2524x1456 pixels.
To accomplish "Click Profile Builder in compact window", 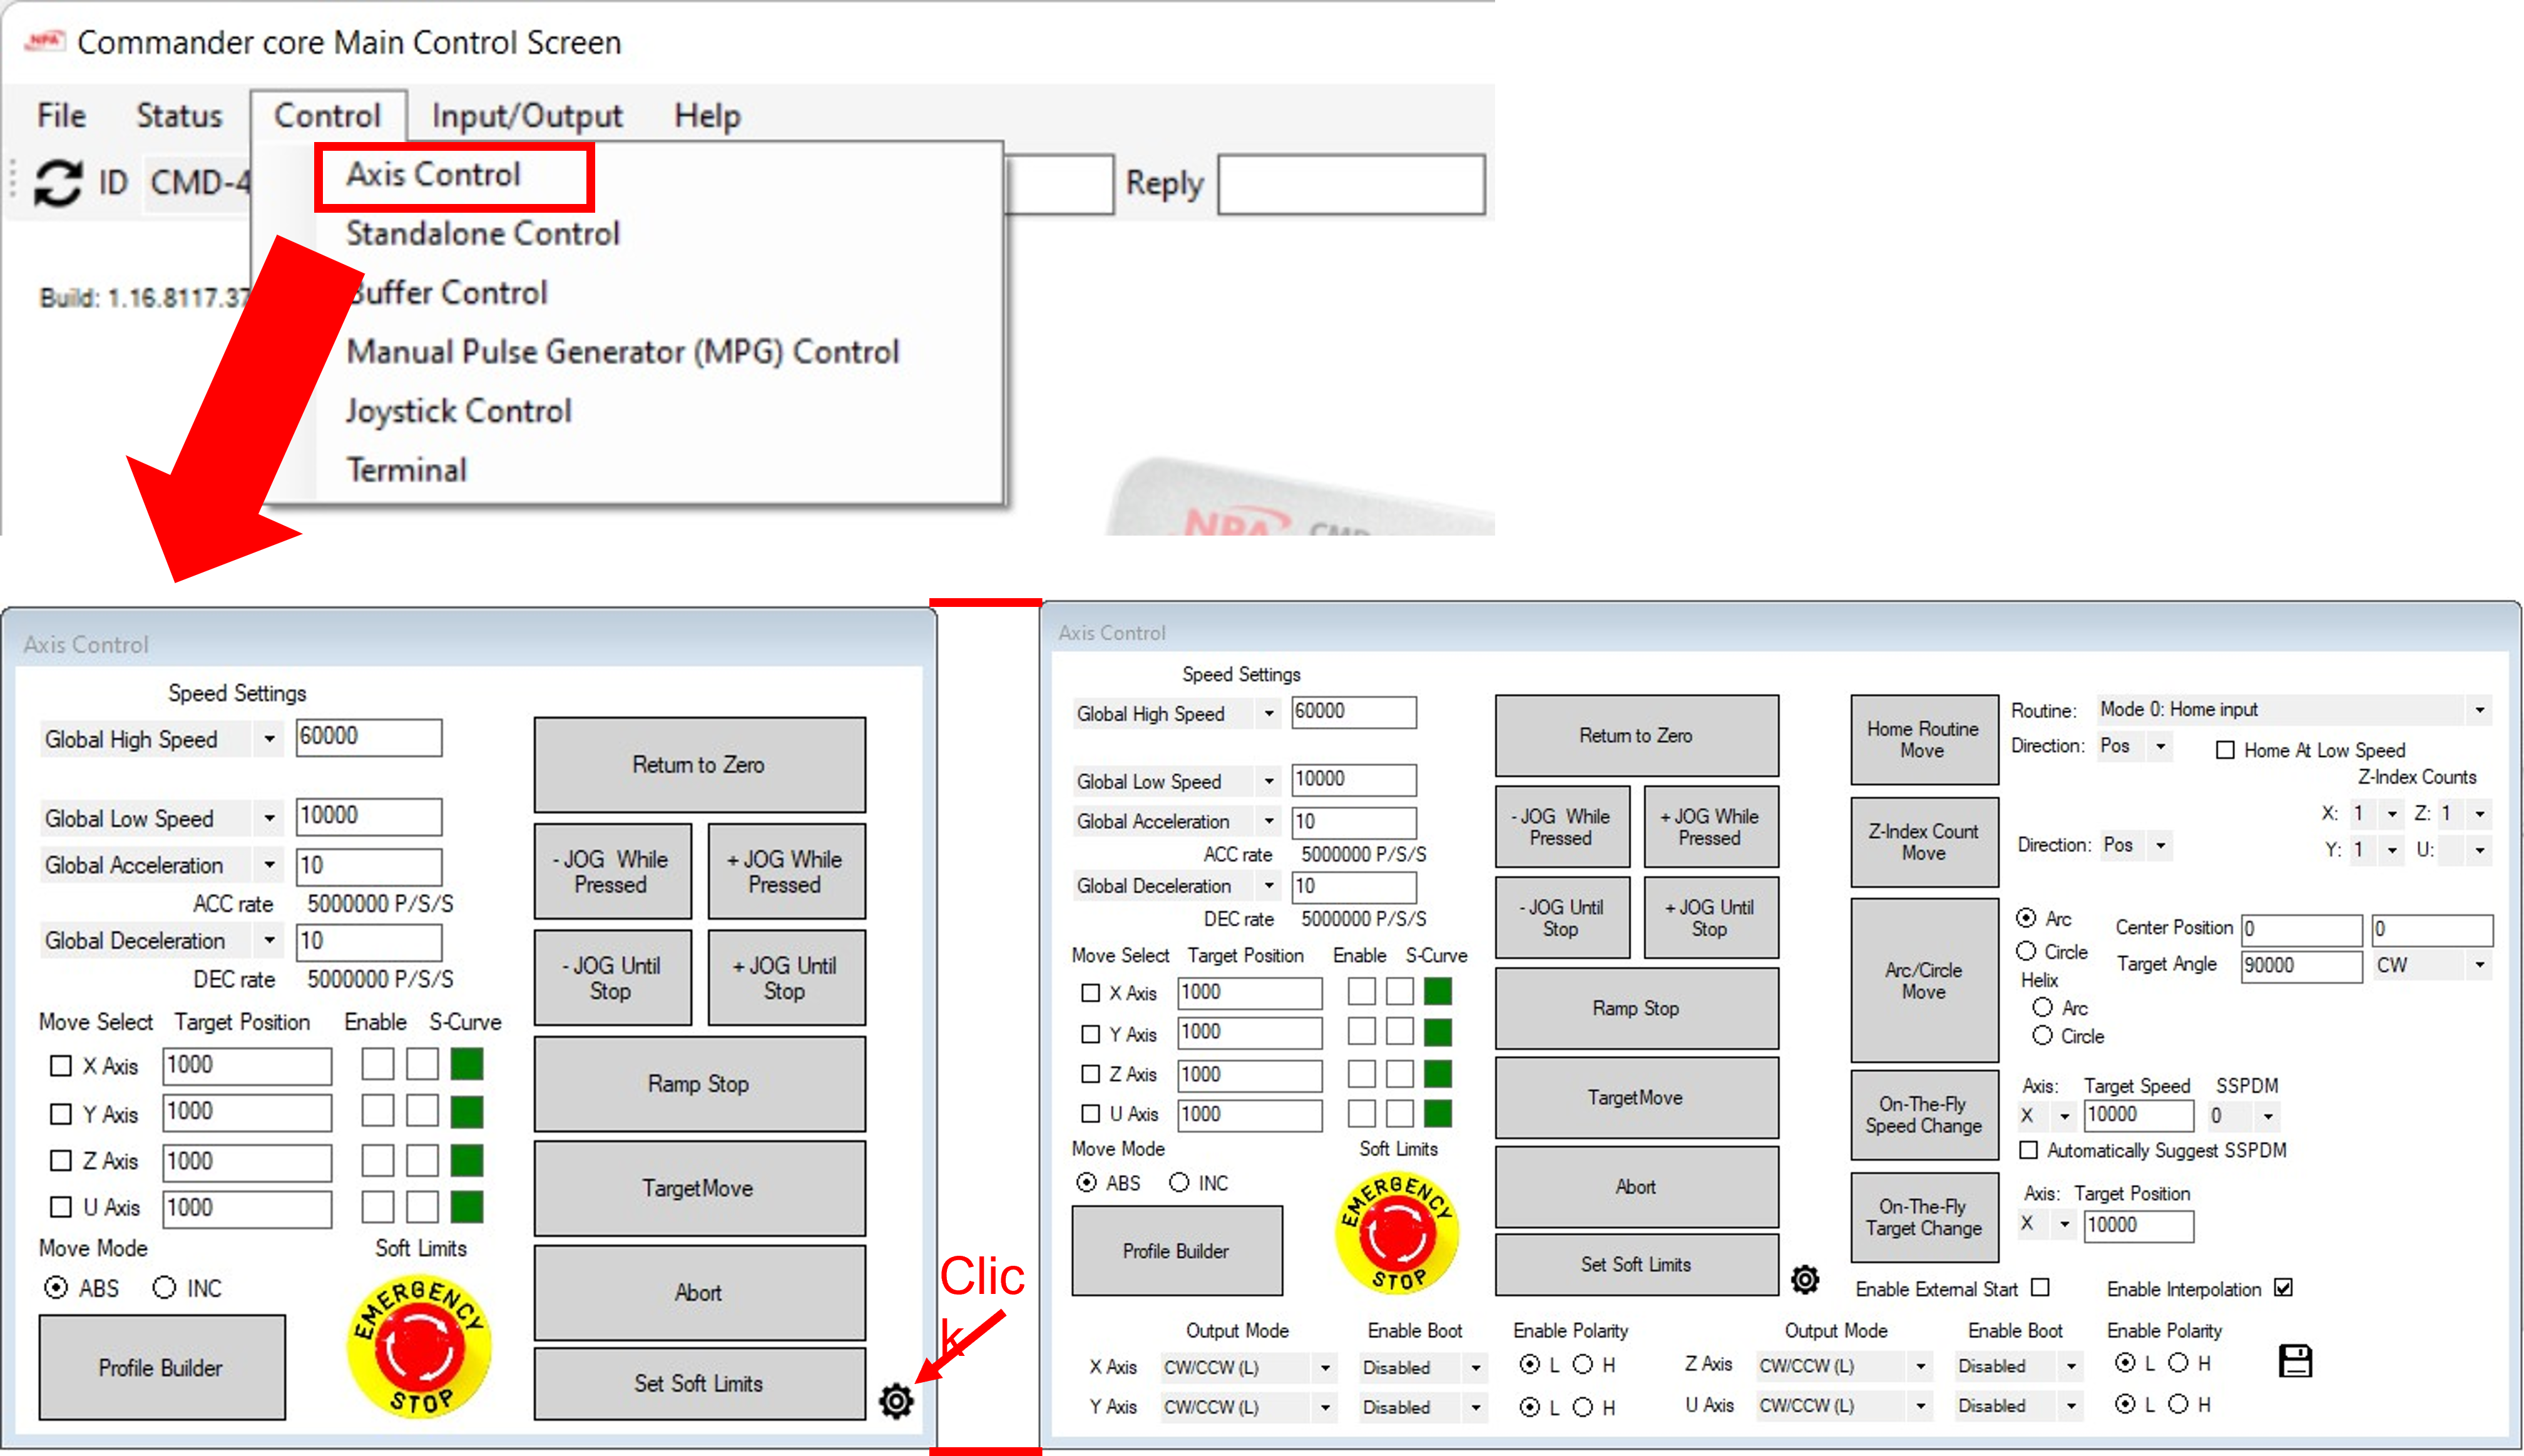I will (161, 1367).
